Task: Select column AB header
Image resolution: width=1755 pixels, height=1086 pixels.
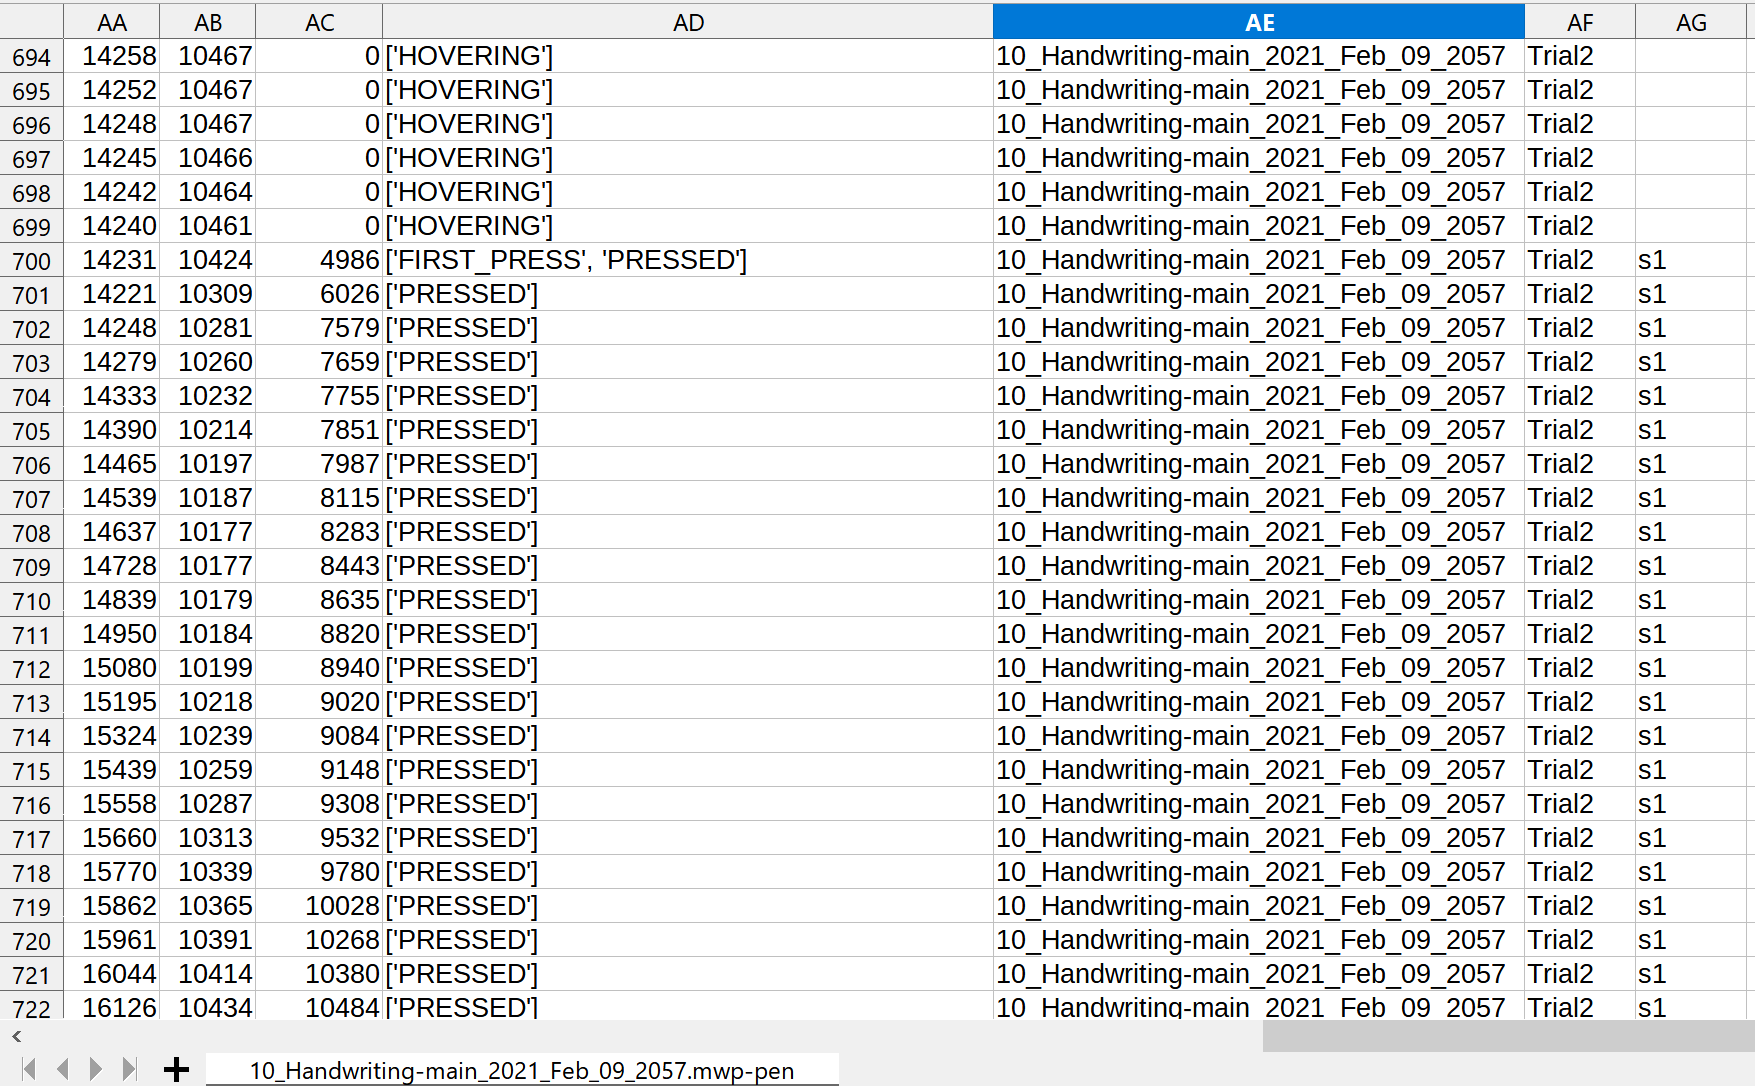Action: click(x=208, y=22)
